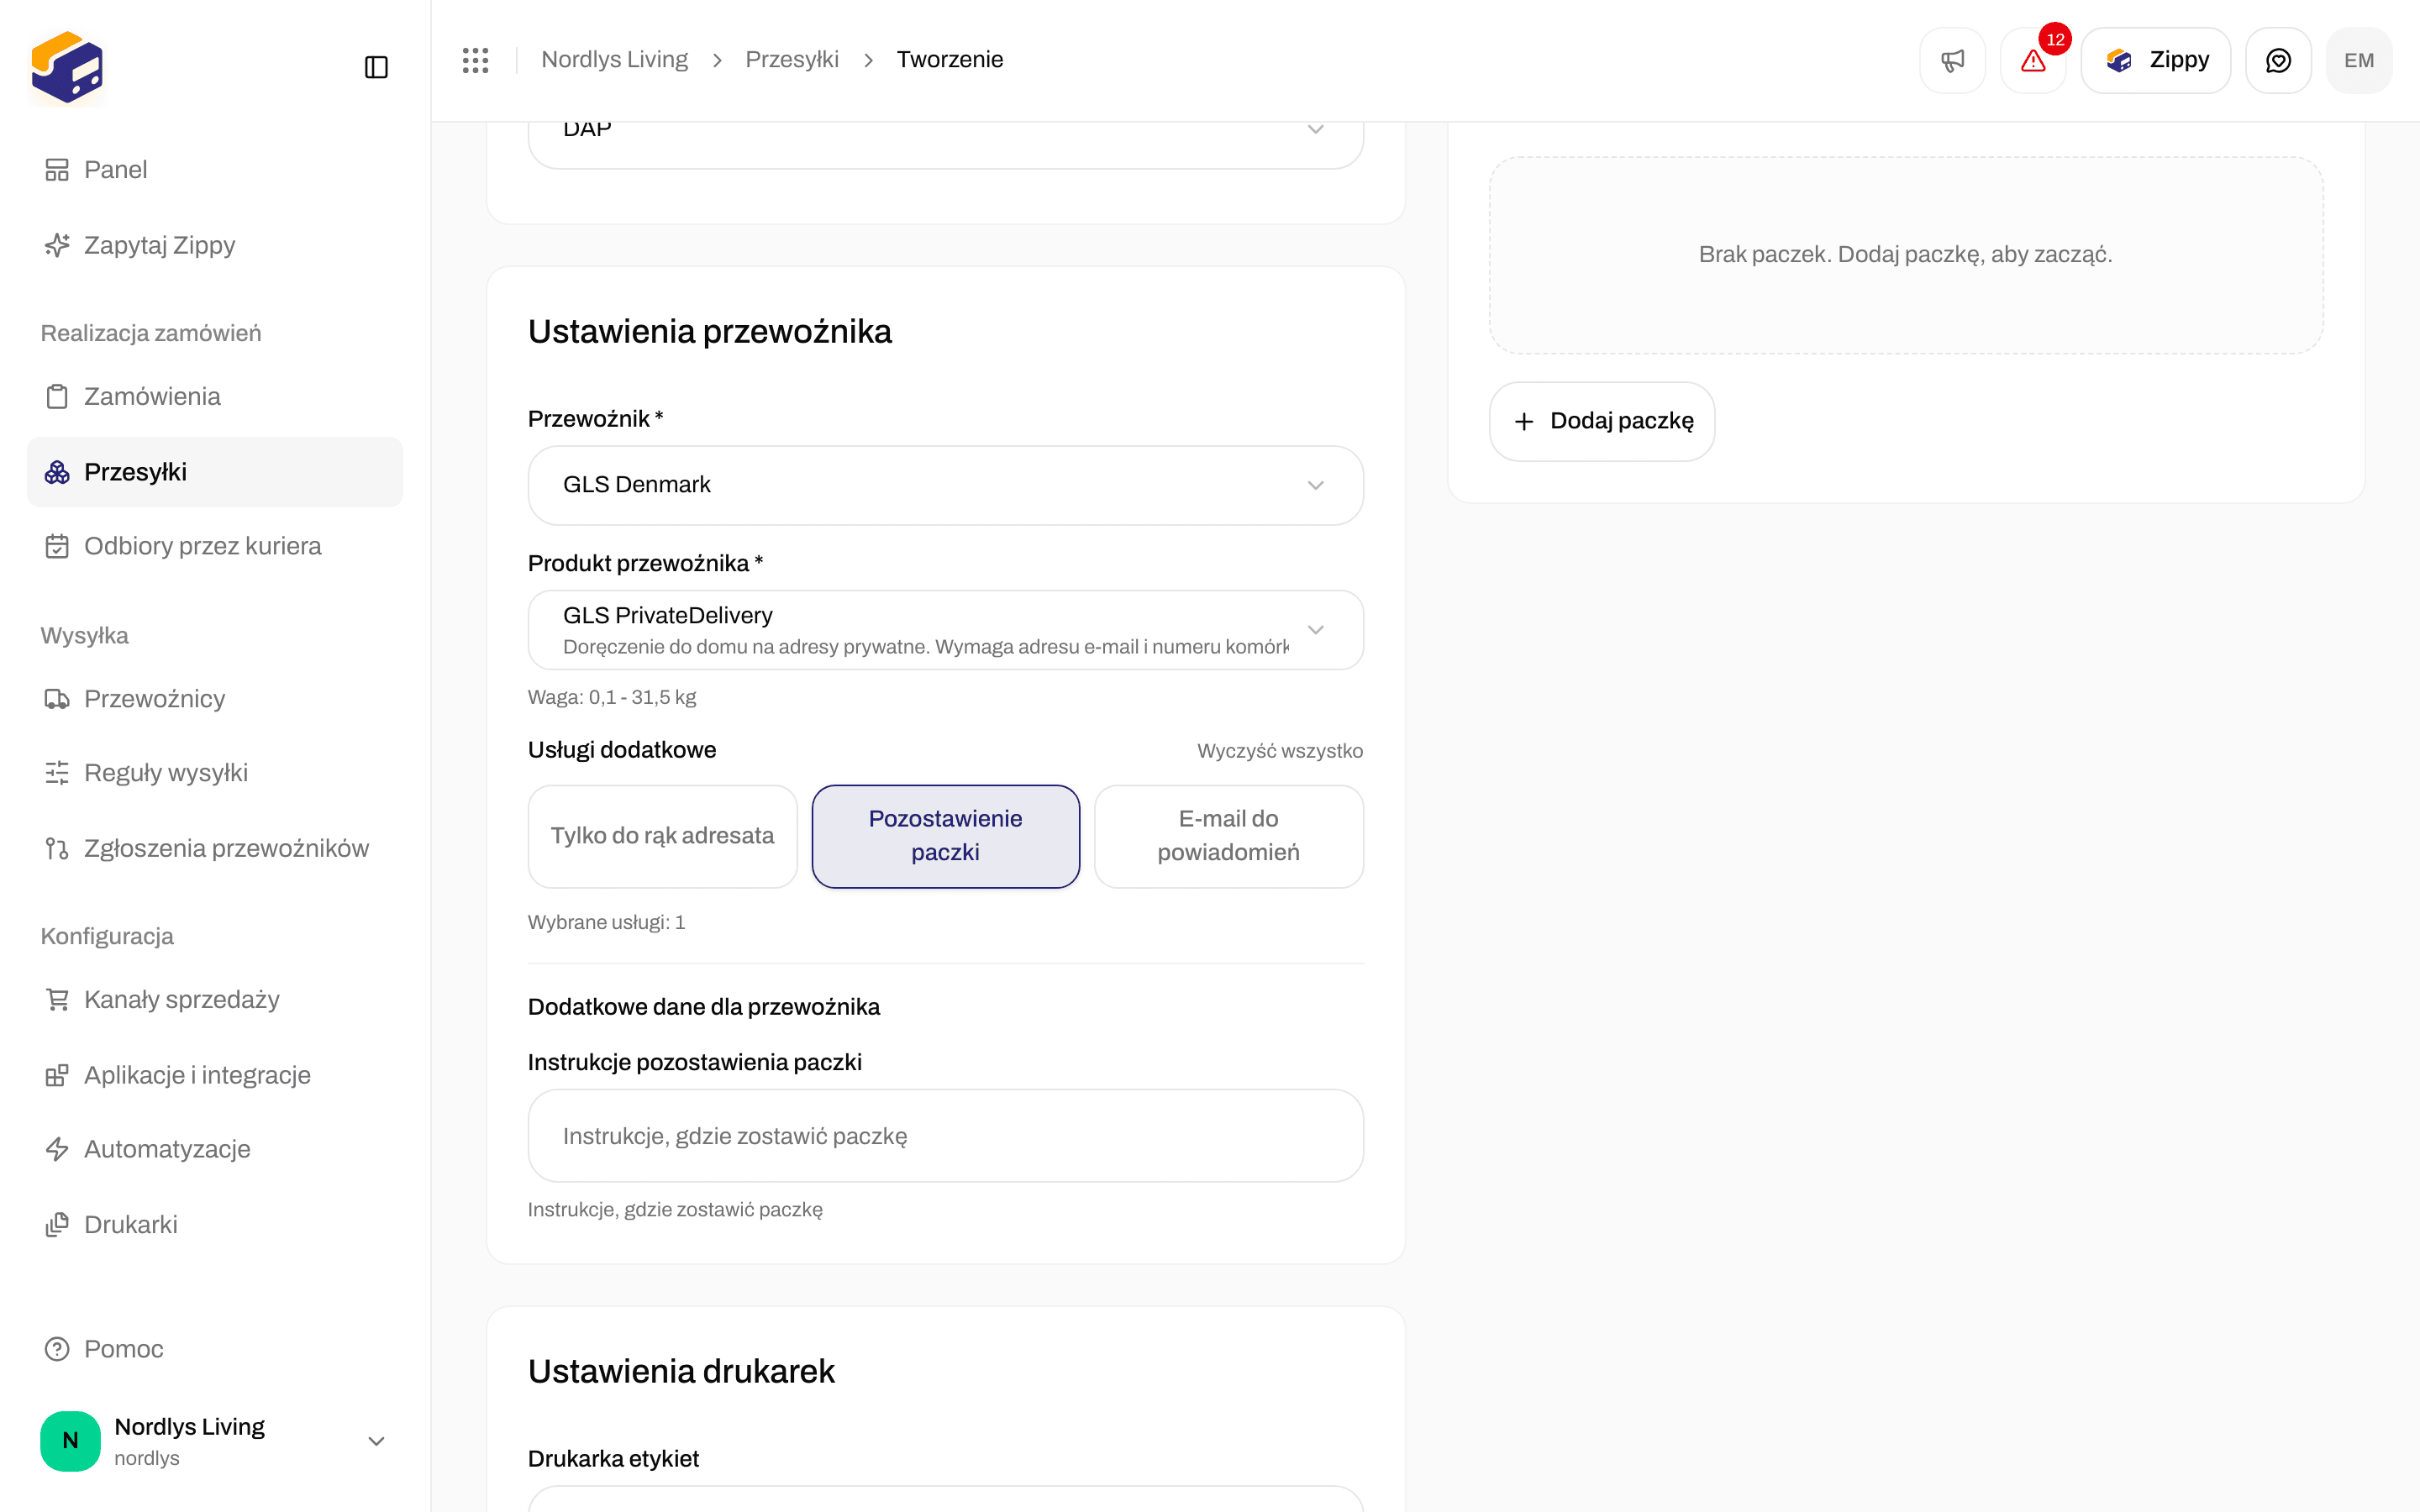Screen dimensions: 2420x1512
Task: Click the empty packages placeholder box
Action: tap(1906, 255)
